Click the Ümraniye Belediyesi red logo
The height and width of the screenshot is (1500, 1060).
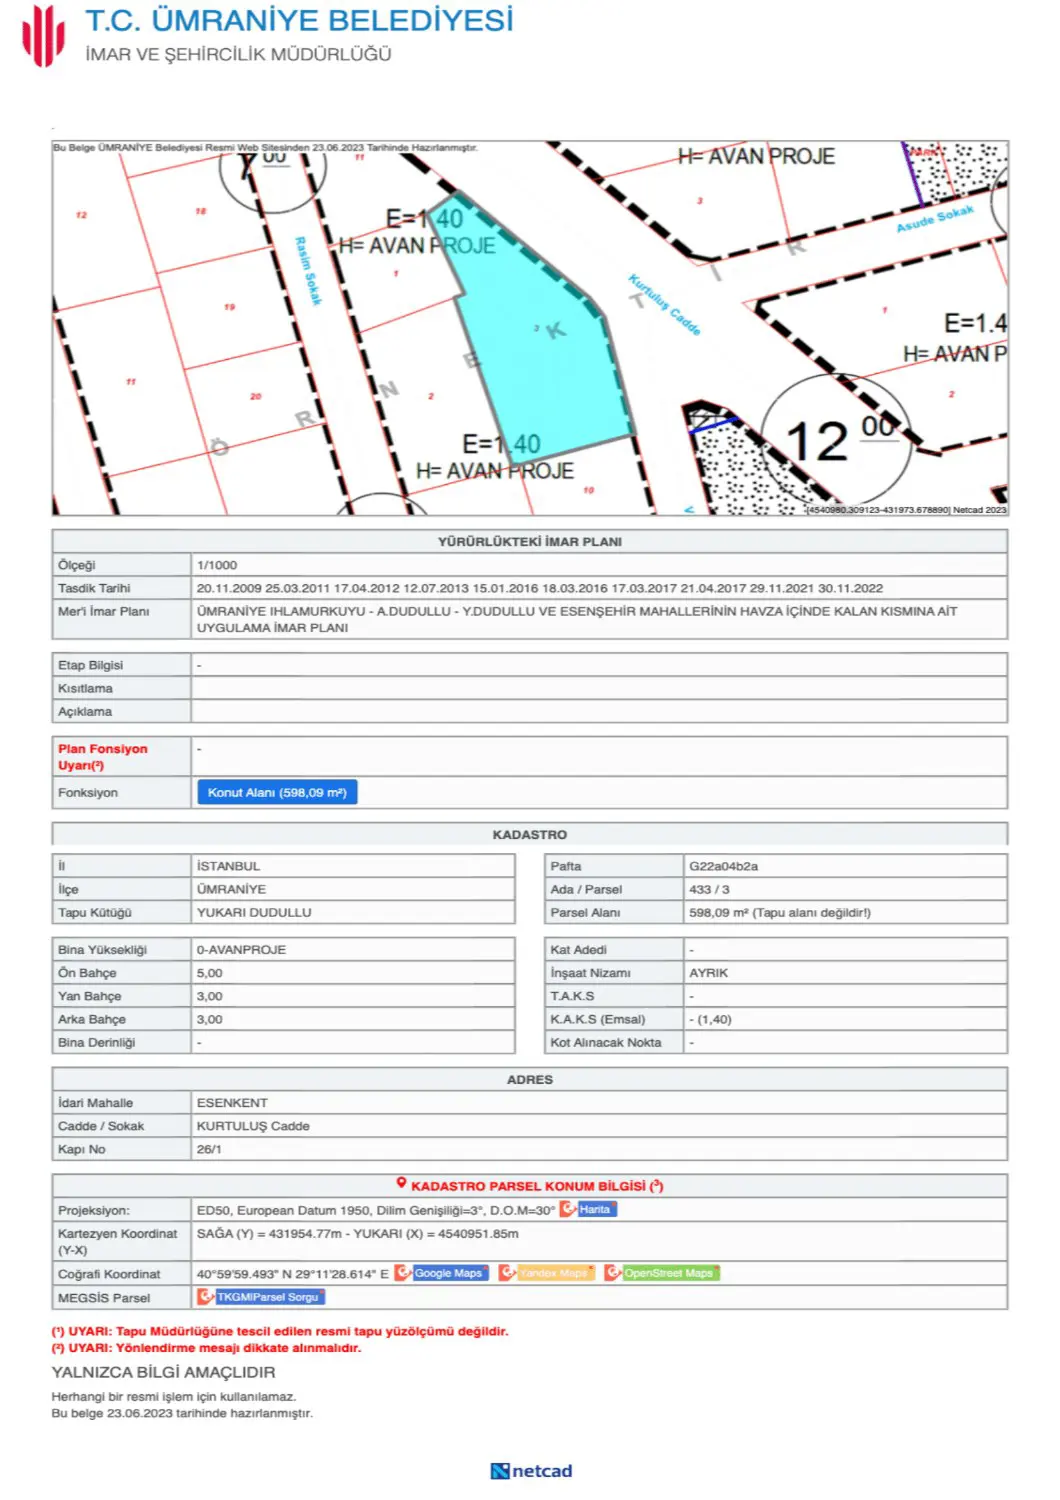click(43, 34)
